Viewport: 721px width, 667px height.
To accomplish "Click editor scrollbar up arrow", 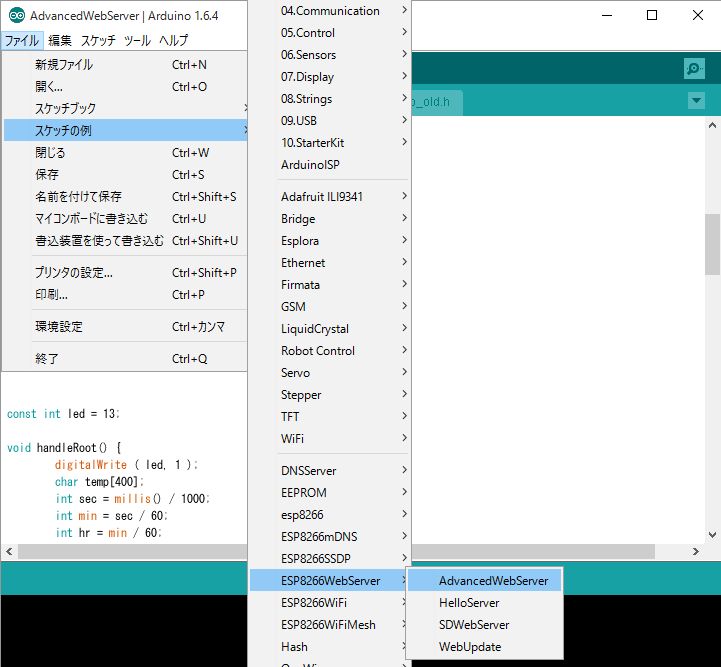I will 712,125.
